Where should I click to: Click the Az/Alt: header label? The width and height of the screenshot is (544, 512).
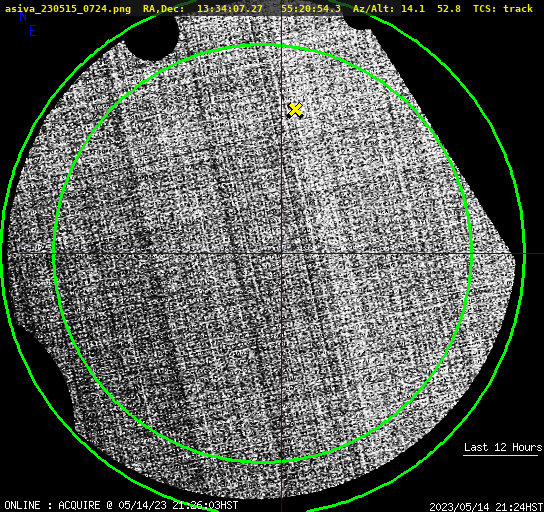(374, 9)
